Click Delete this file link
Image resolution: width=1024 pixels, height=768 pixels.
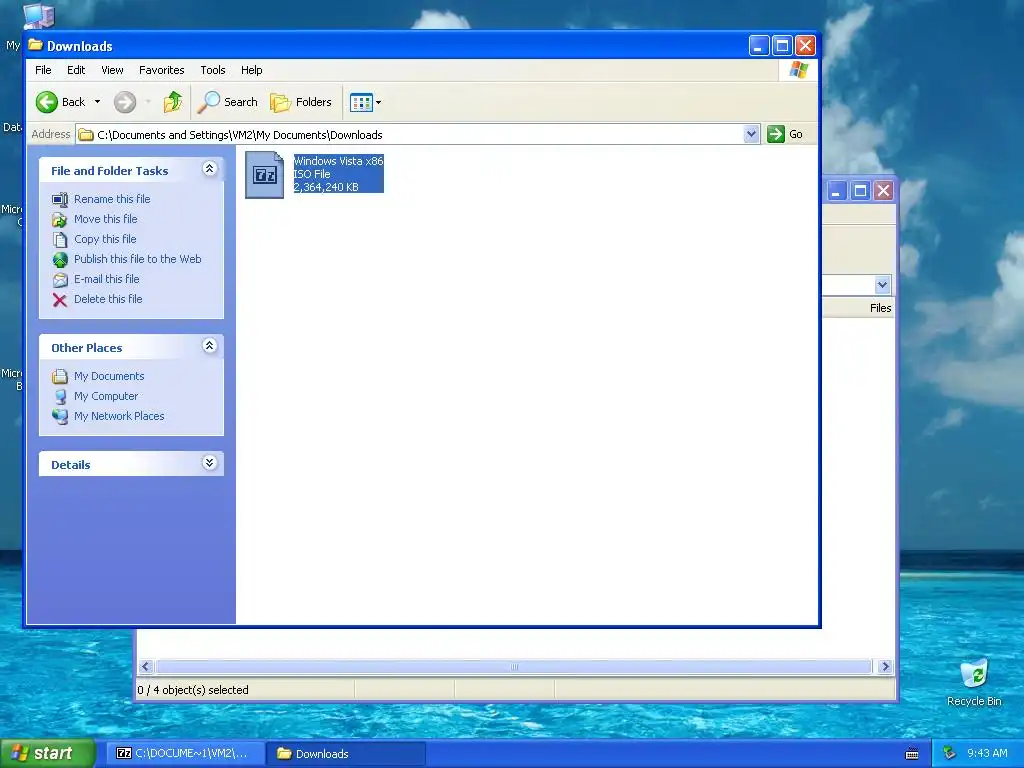[x=108, y=299]
